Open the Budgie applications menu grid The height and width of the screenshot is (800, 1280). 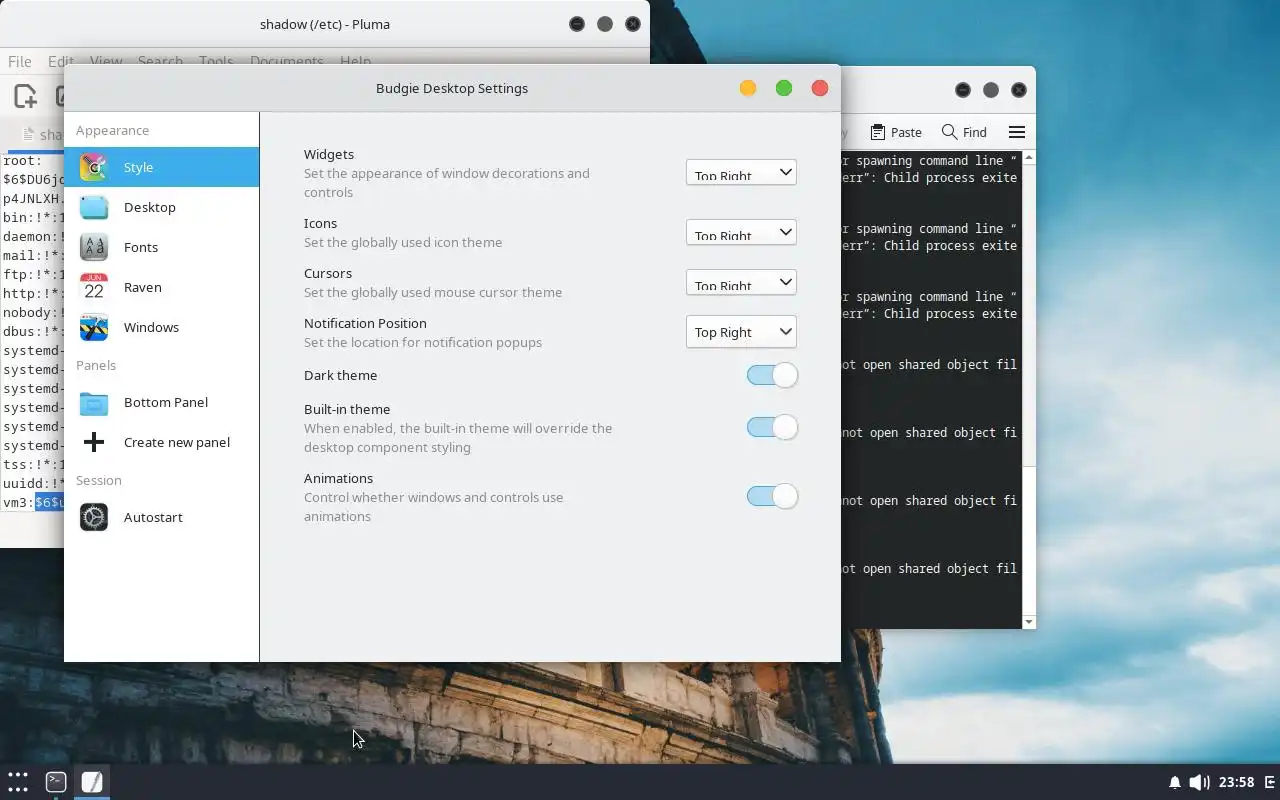click(18, 782)
